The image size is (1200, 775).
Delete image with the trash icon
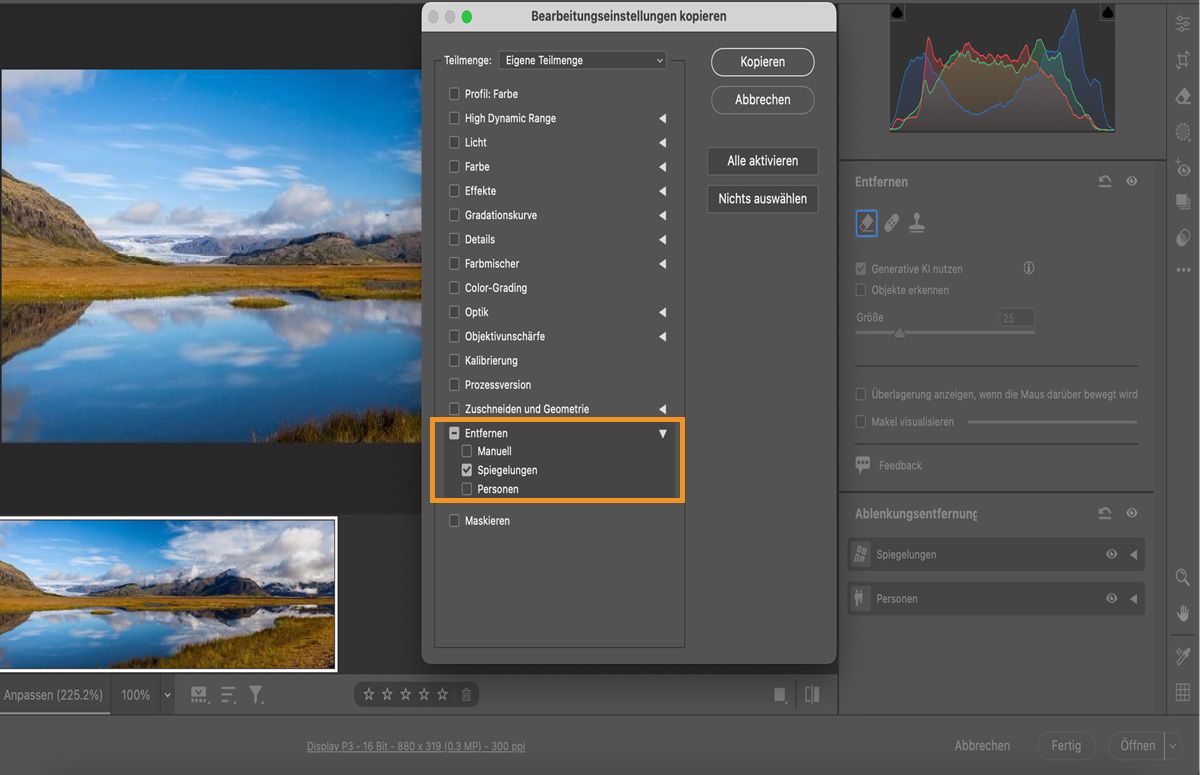click(466, 694)
